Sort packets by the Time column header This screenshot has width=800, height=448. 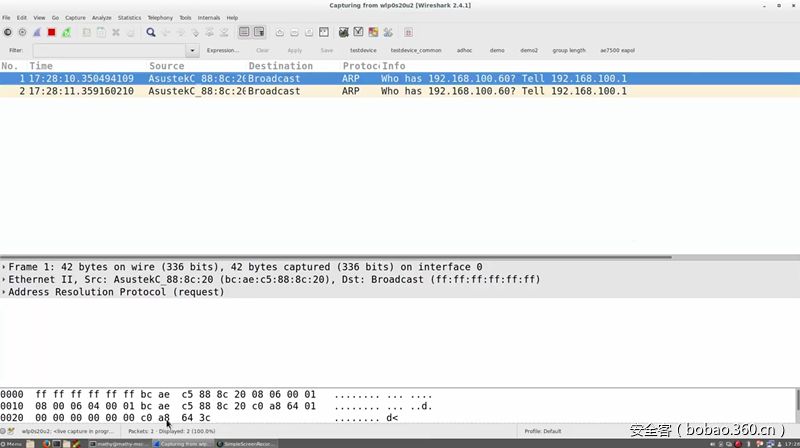point(87,66)
